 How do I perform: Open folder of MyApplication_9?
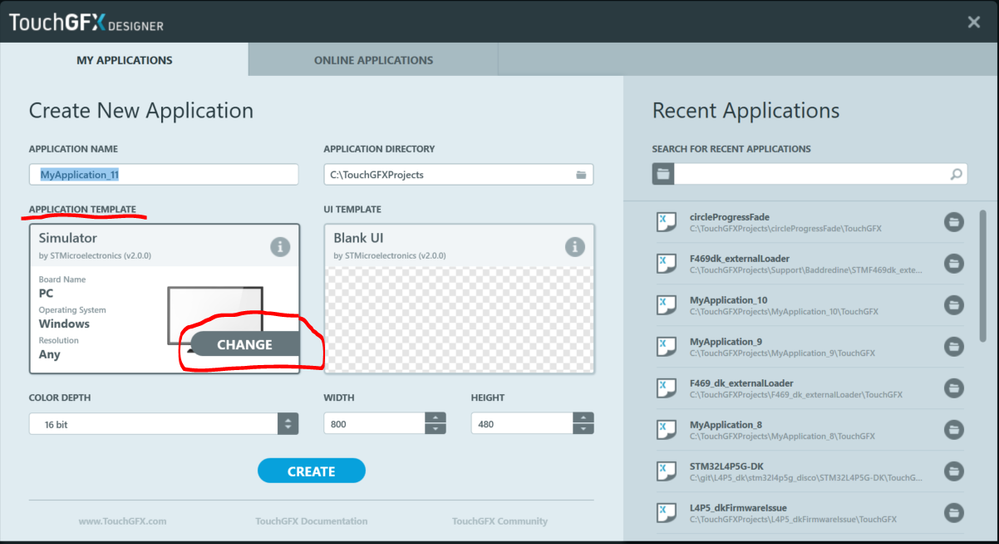(x=954, y=347)
